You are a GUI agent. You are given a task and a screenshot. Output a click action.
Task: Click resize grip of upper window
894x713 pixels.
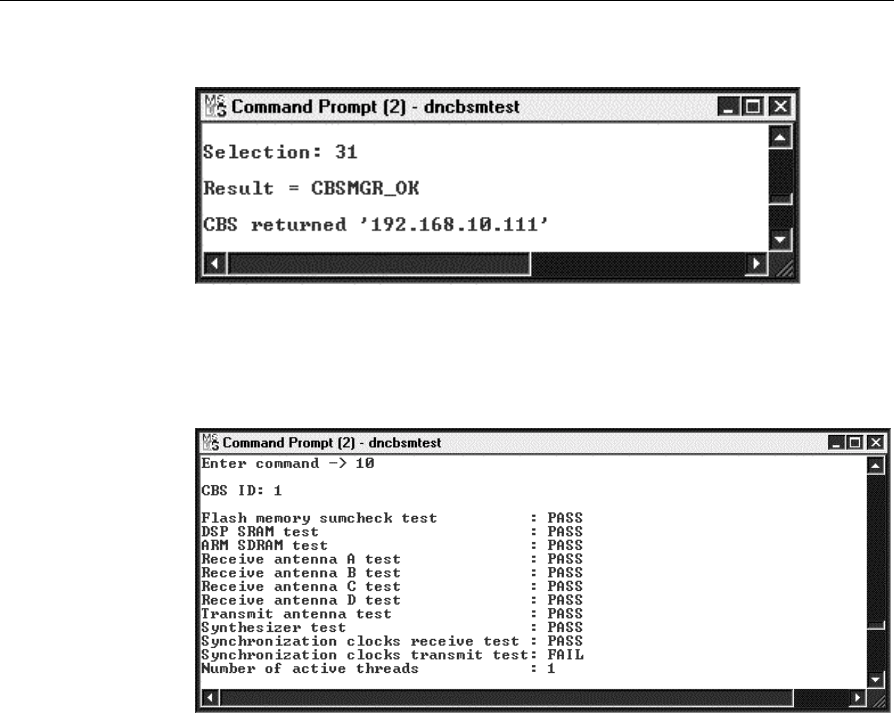784,266
